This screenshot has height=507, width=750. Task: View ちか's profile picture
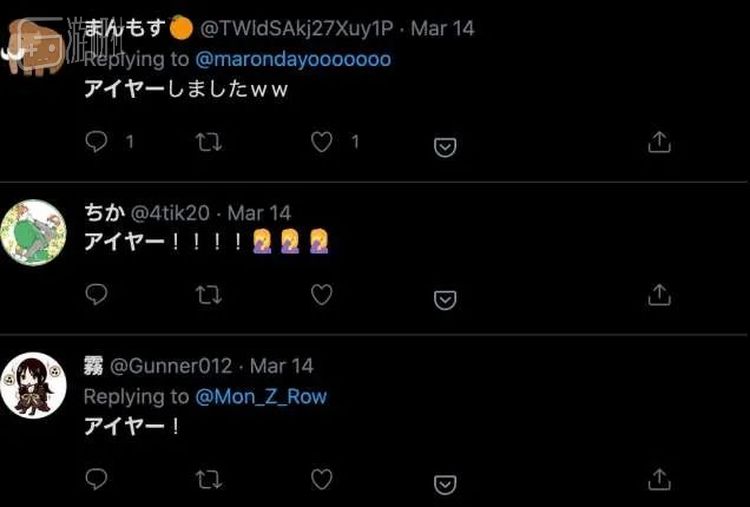tap(34, 233)
